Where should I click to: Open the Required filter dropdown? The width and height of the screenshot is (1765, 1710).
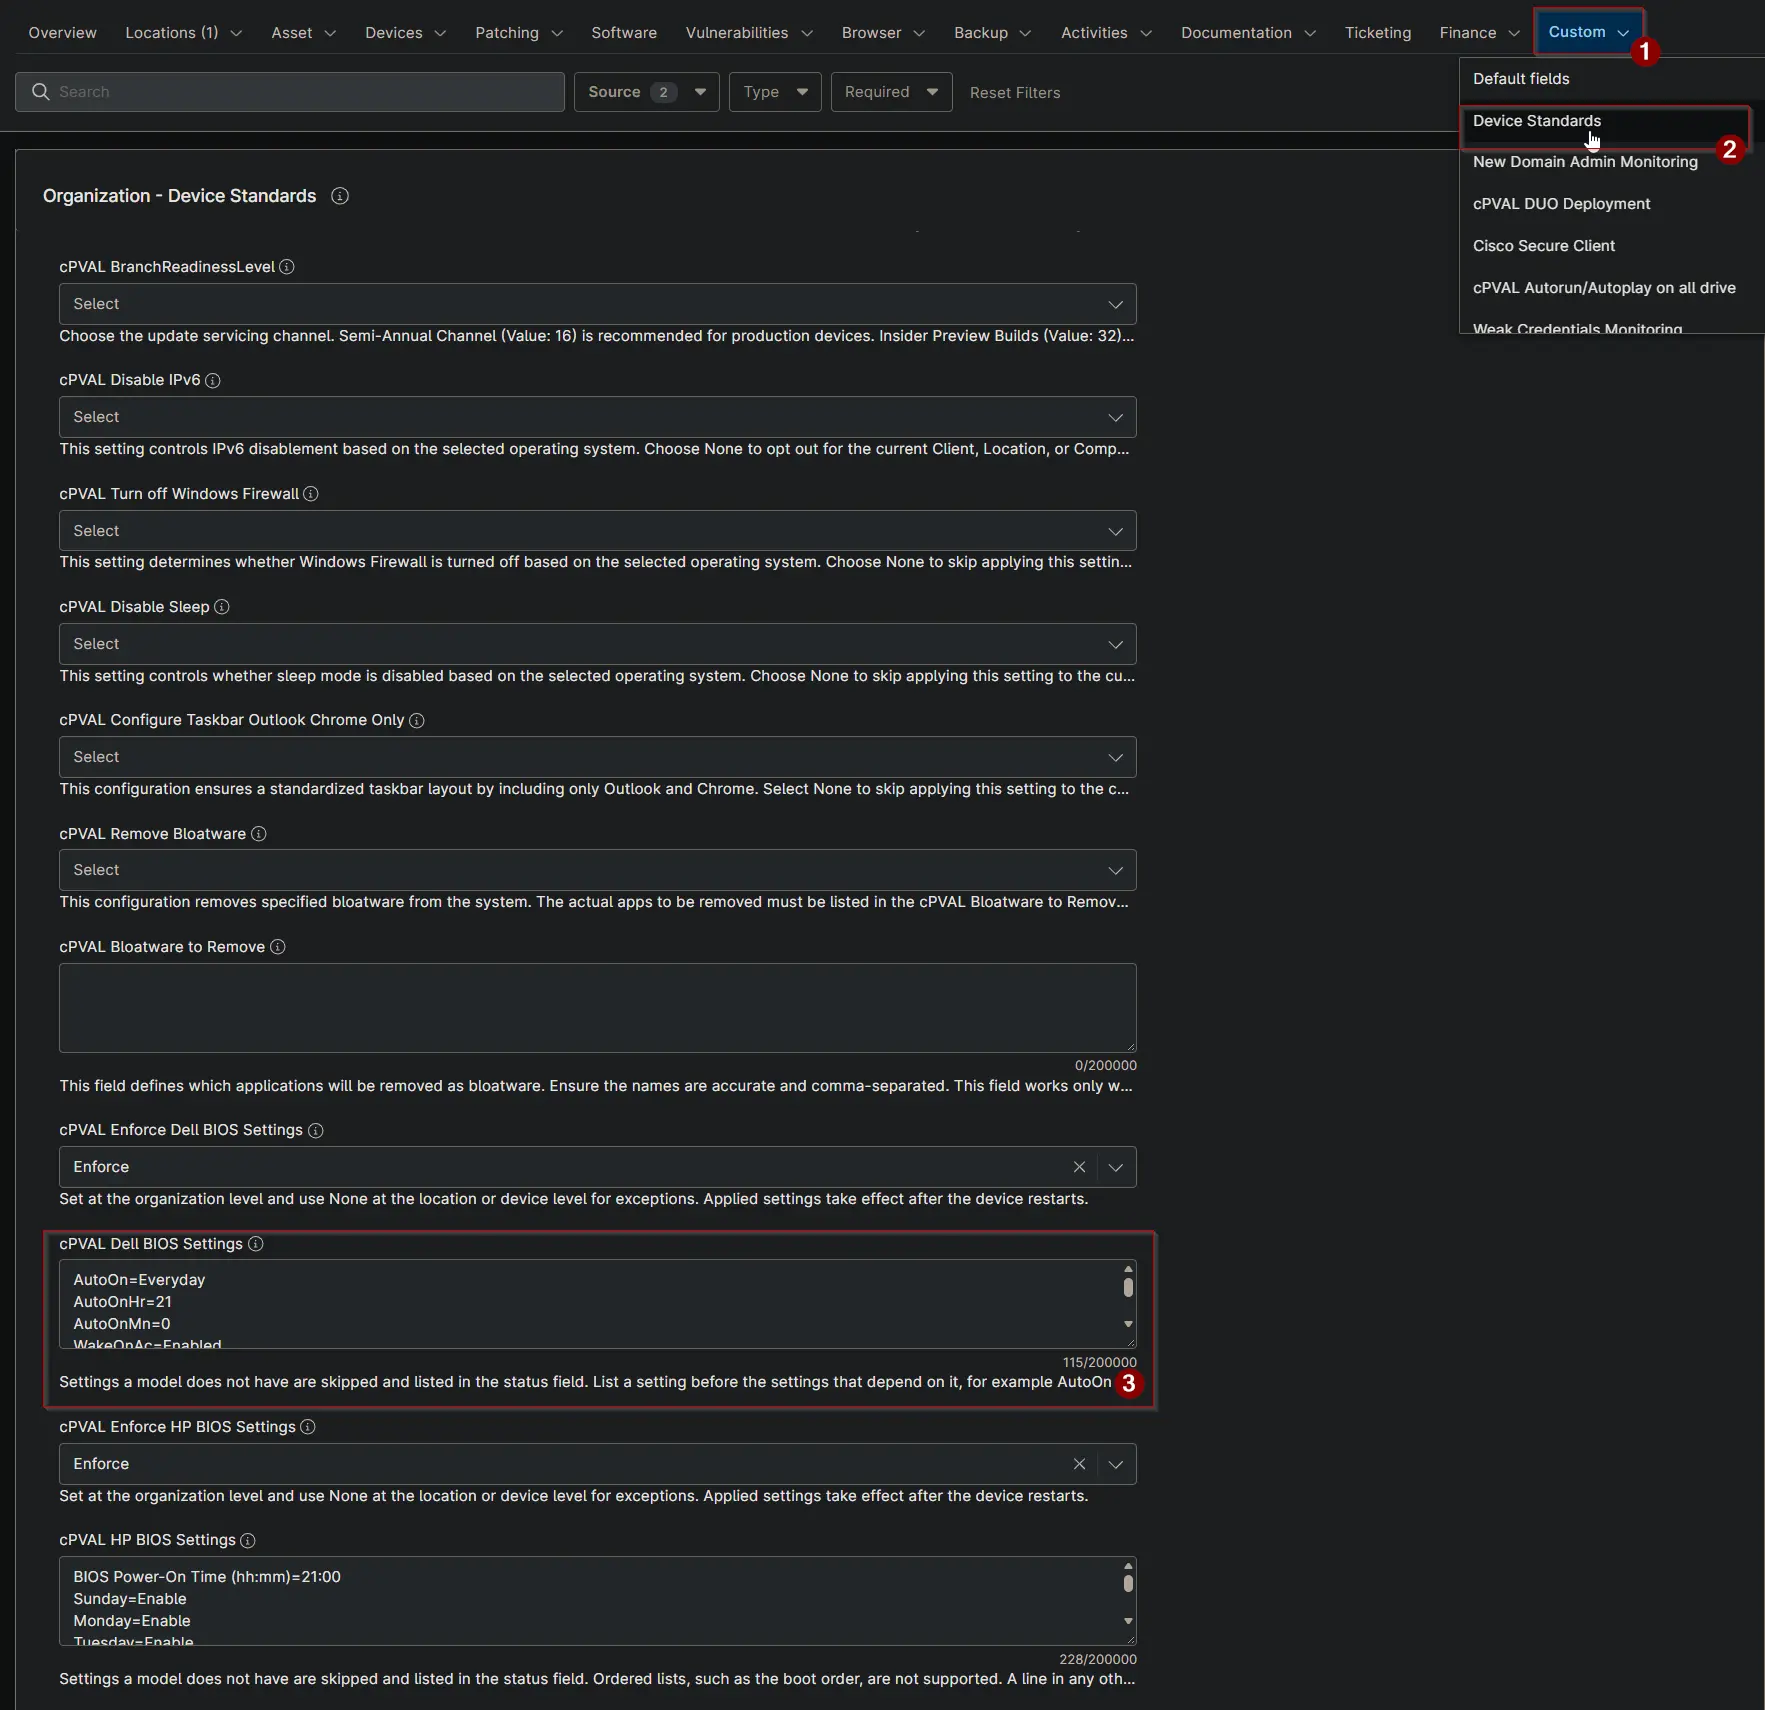(891, 92)
